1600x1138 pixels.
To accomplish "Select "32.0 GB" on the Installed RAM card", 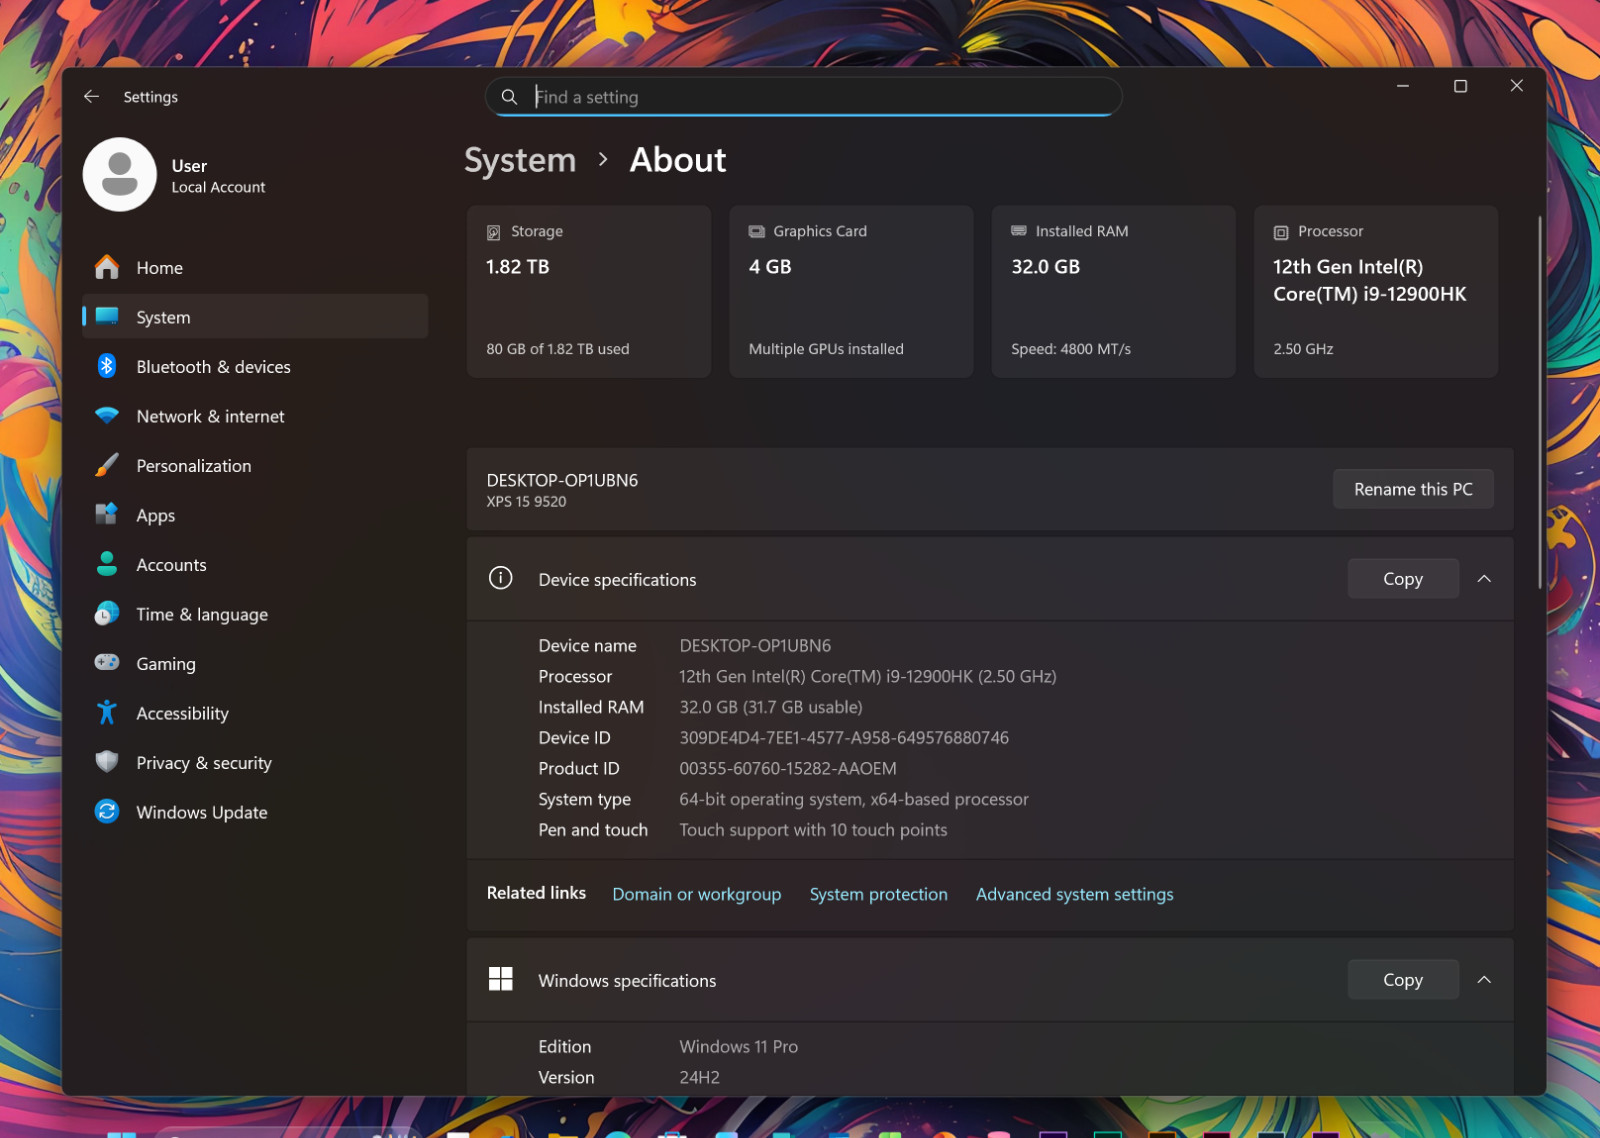I will click(x=1045, y=267).
